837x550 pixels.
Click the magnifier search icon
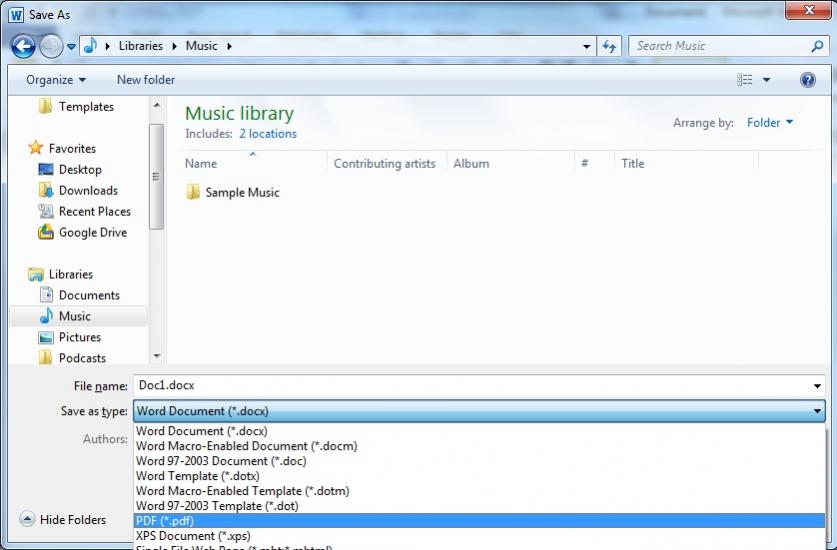817,46
